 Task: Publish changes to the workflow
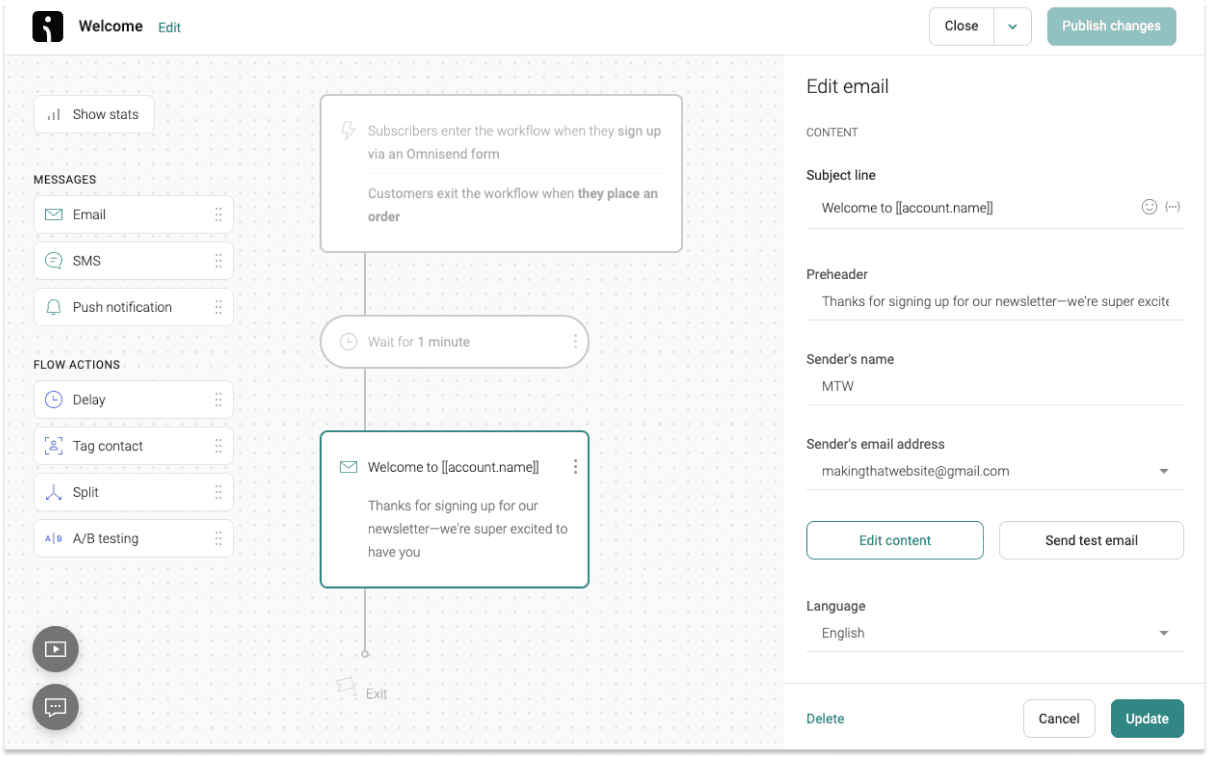[1111, 26]
